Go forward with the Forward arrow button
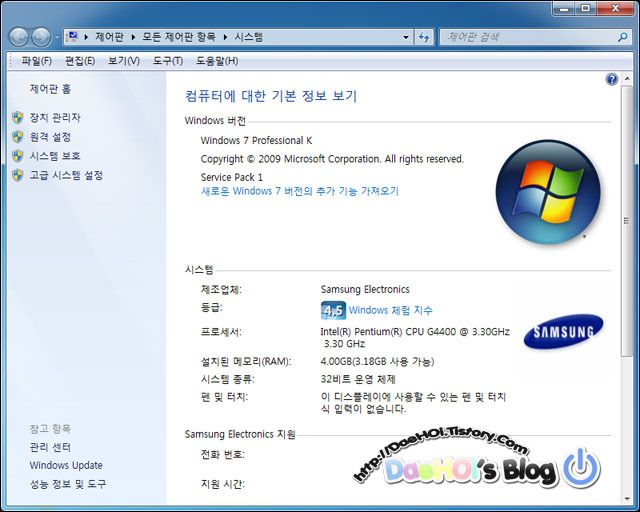 pos(41,37)
